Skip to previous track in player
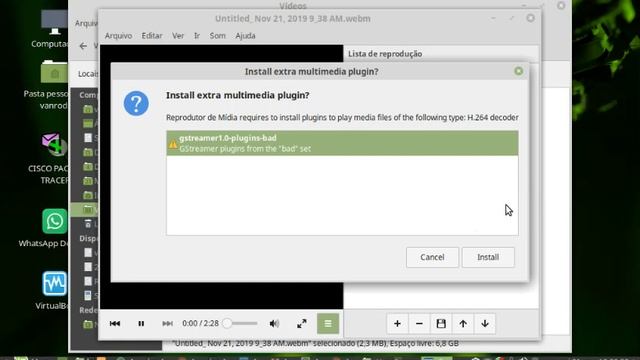This screenshot has height=360, width=640. coord(115,324)
